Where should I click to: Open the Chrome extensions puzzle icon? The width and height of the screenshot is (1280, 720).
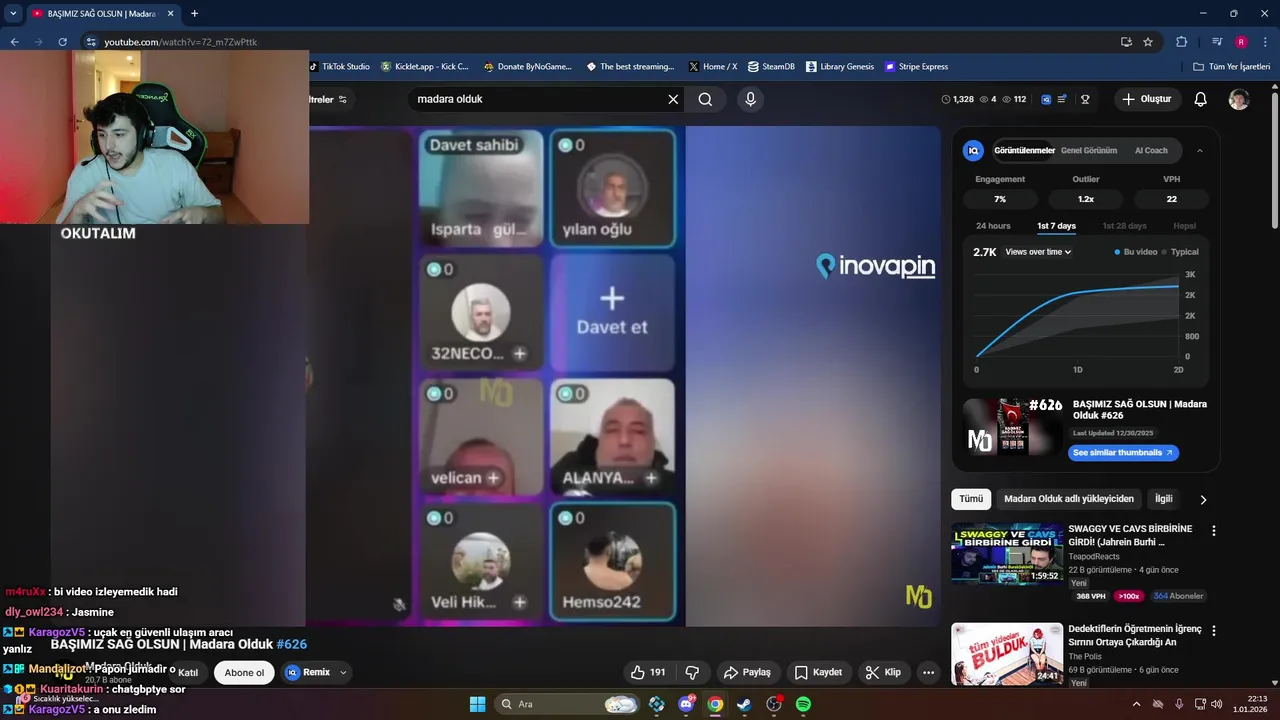click(1181, 42)
